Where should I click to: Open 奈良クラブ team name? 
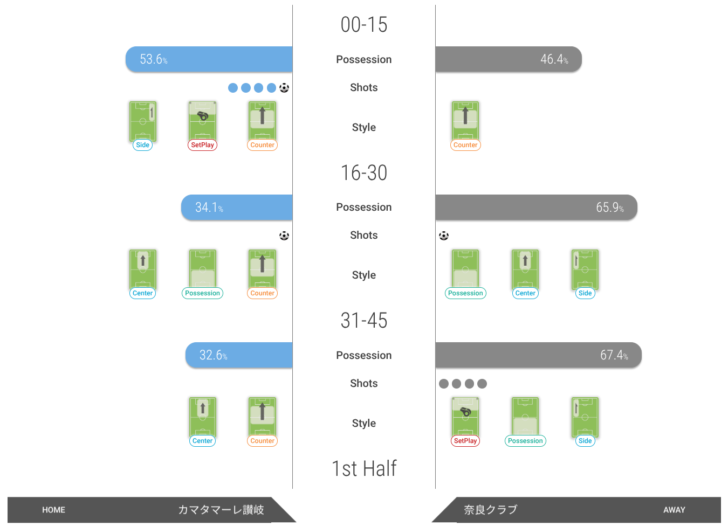(490, 510)
